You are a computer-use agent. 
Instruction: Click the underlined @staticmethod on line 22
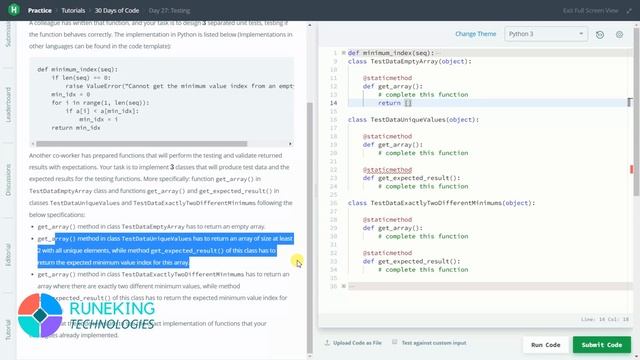click(387, 170)
